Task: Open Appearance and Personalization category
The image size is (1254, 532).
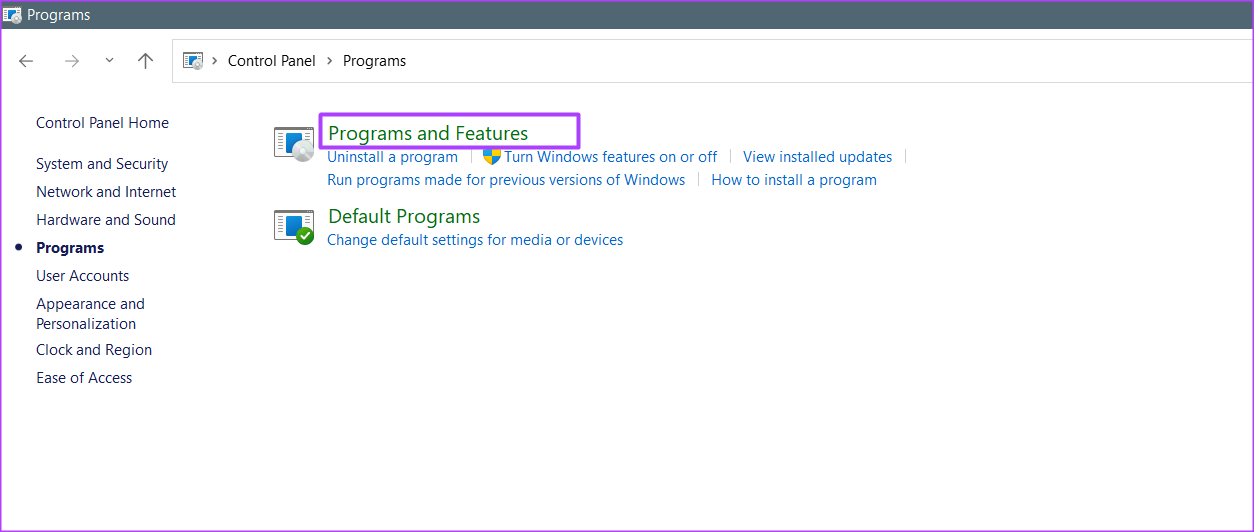Action: 90,314
